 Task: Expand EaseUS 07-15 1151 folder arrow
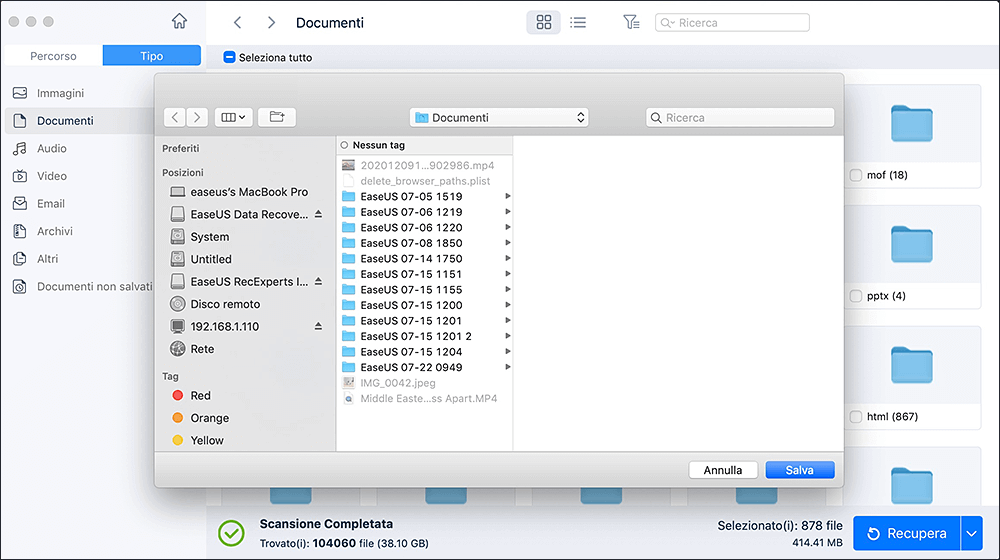(x=508, y=274)
